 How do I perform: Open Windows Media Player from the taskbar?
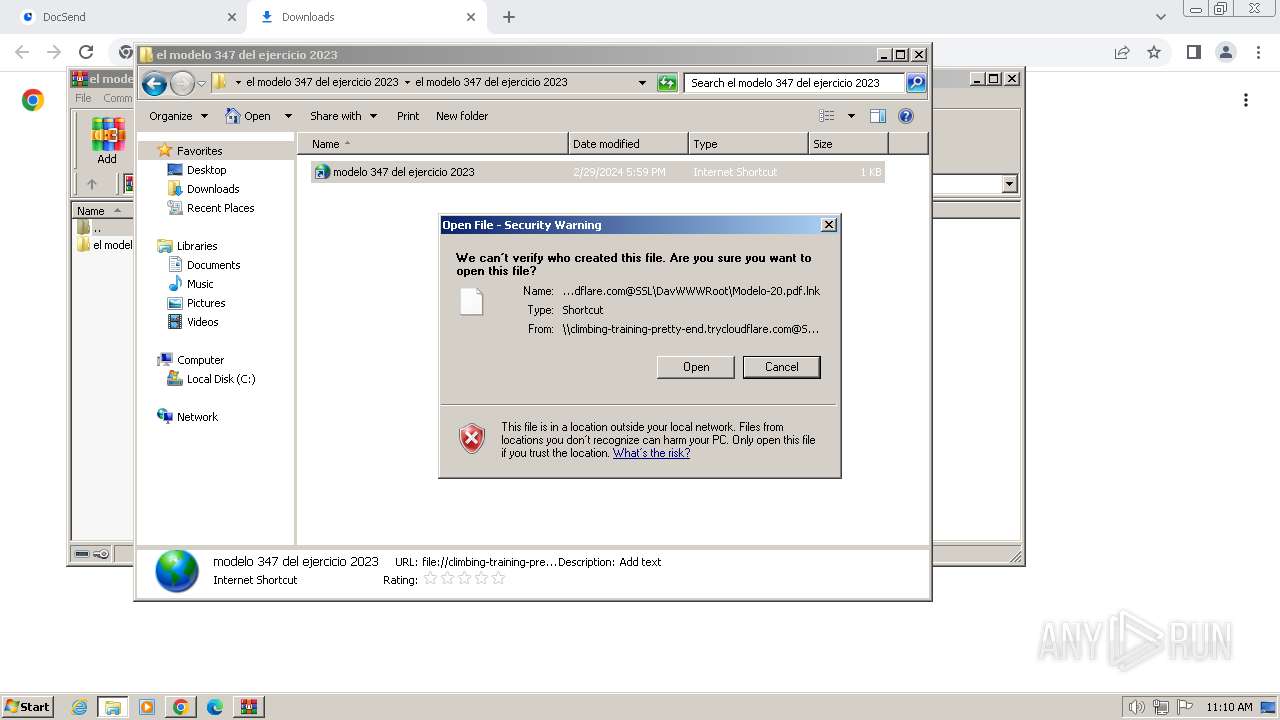click(x=147, y=707)
